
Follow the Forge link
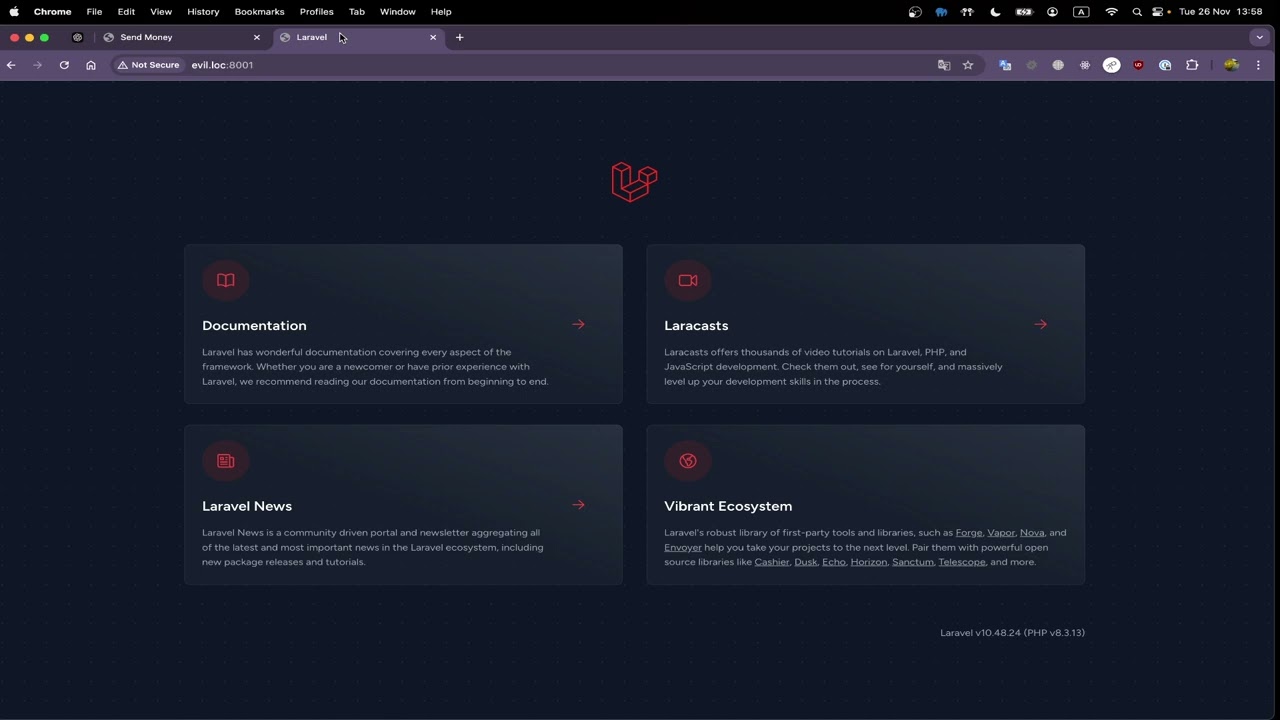tap(969, 533)
